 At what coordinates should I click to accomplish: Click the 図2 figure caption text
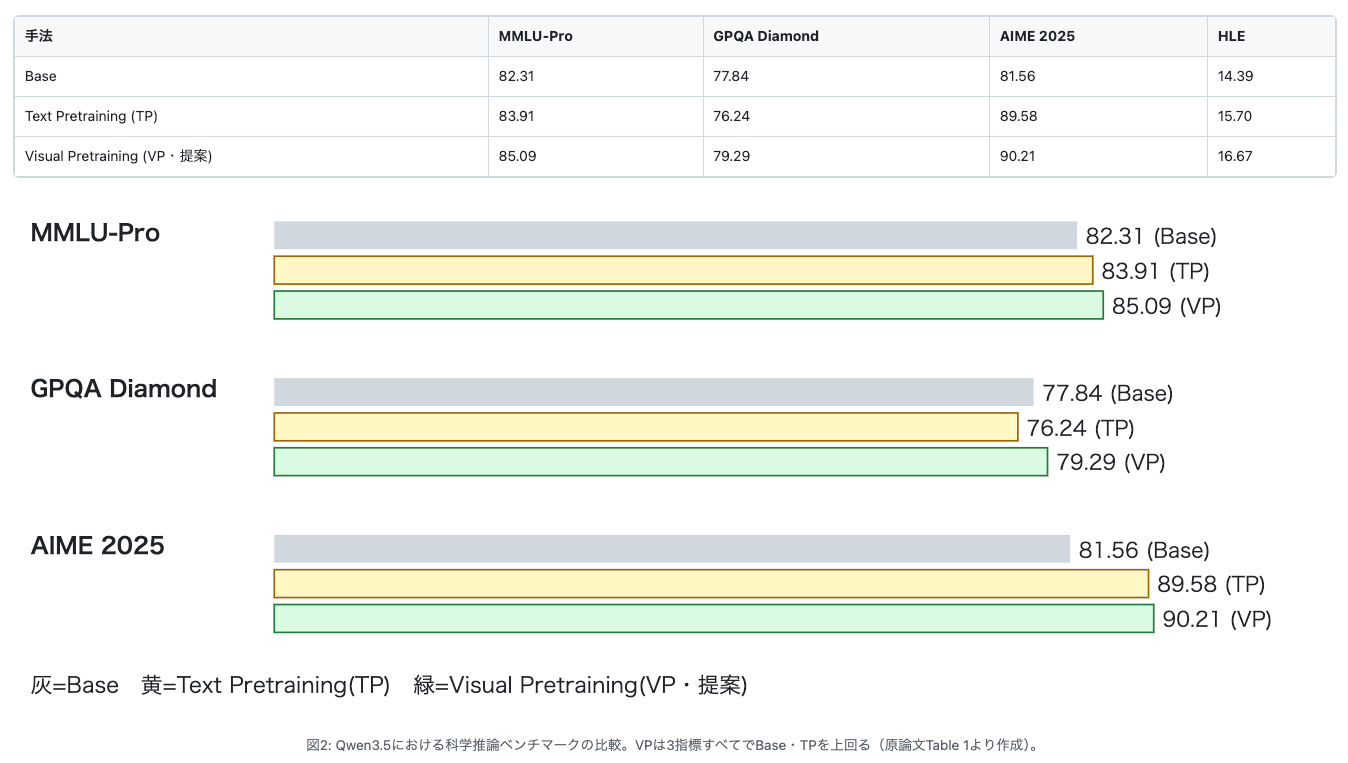pyautogui.click(x=674, y=745)
